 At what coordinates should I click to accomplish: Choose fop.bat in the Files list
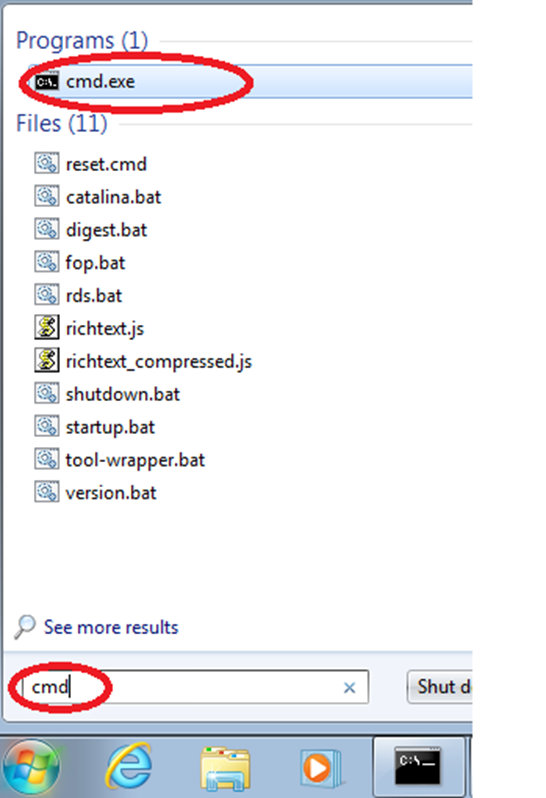click(95, 263)
